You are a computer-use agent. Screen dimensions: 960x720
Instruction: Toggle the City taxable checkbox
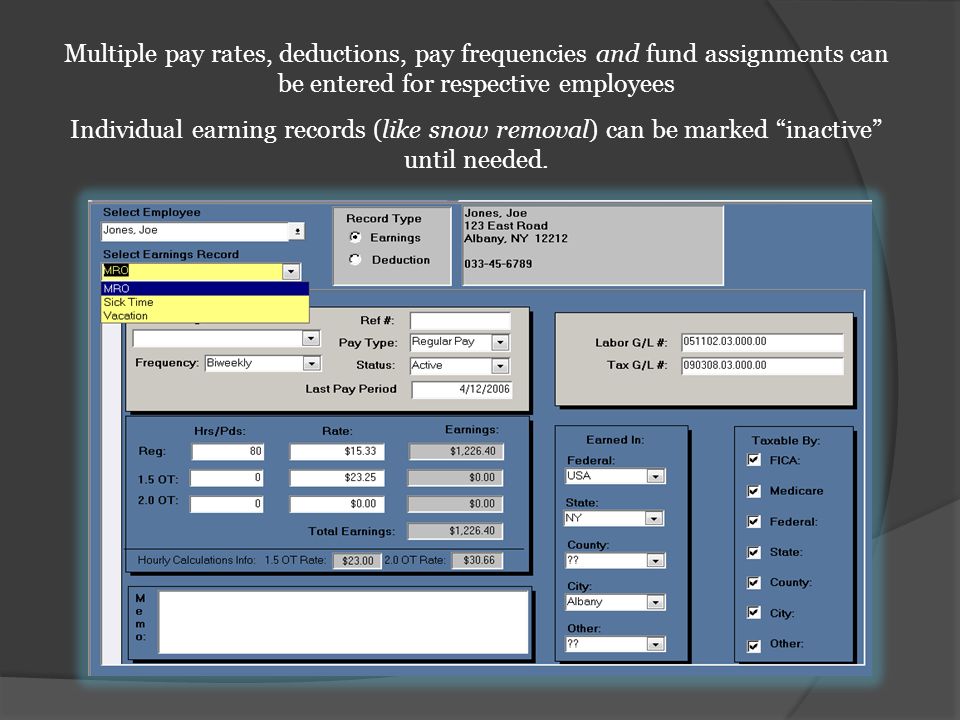click(754, 613)
